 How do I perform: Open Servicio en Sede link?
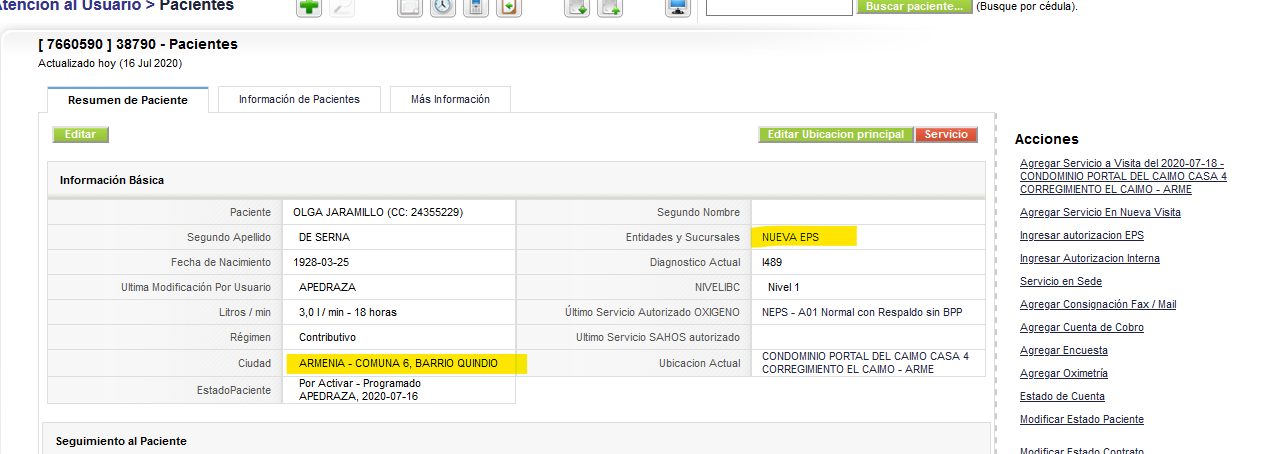click(x=1060, y=281)
